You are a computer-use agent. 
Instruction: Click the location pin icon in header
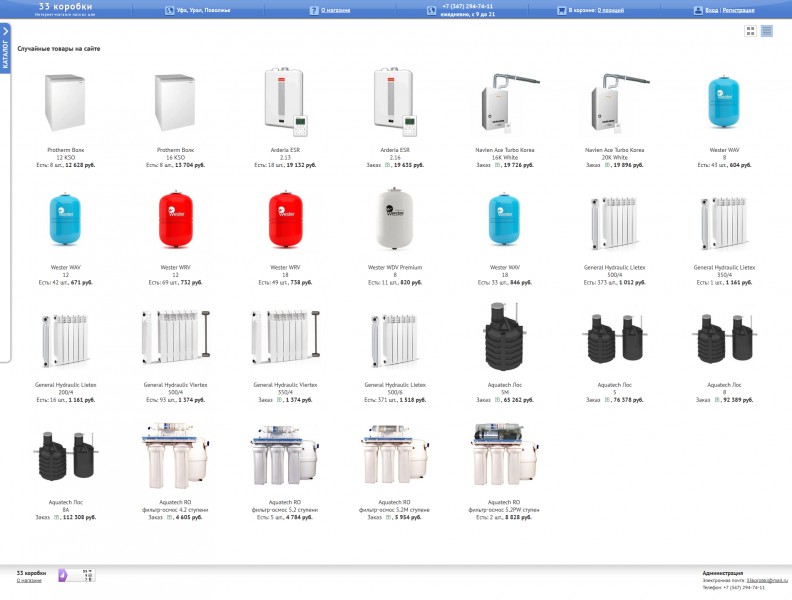(x=170, y=10)
